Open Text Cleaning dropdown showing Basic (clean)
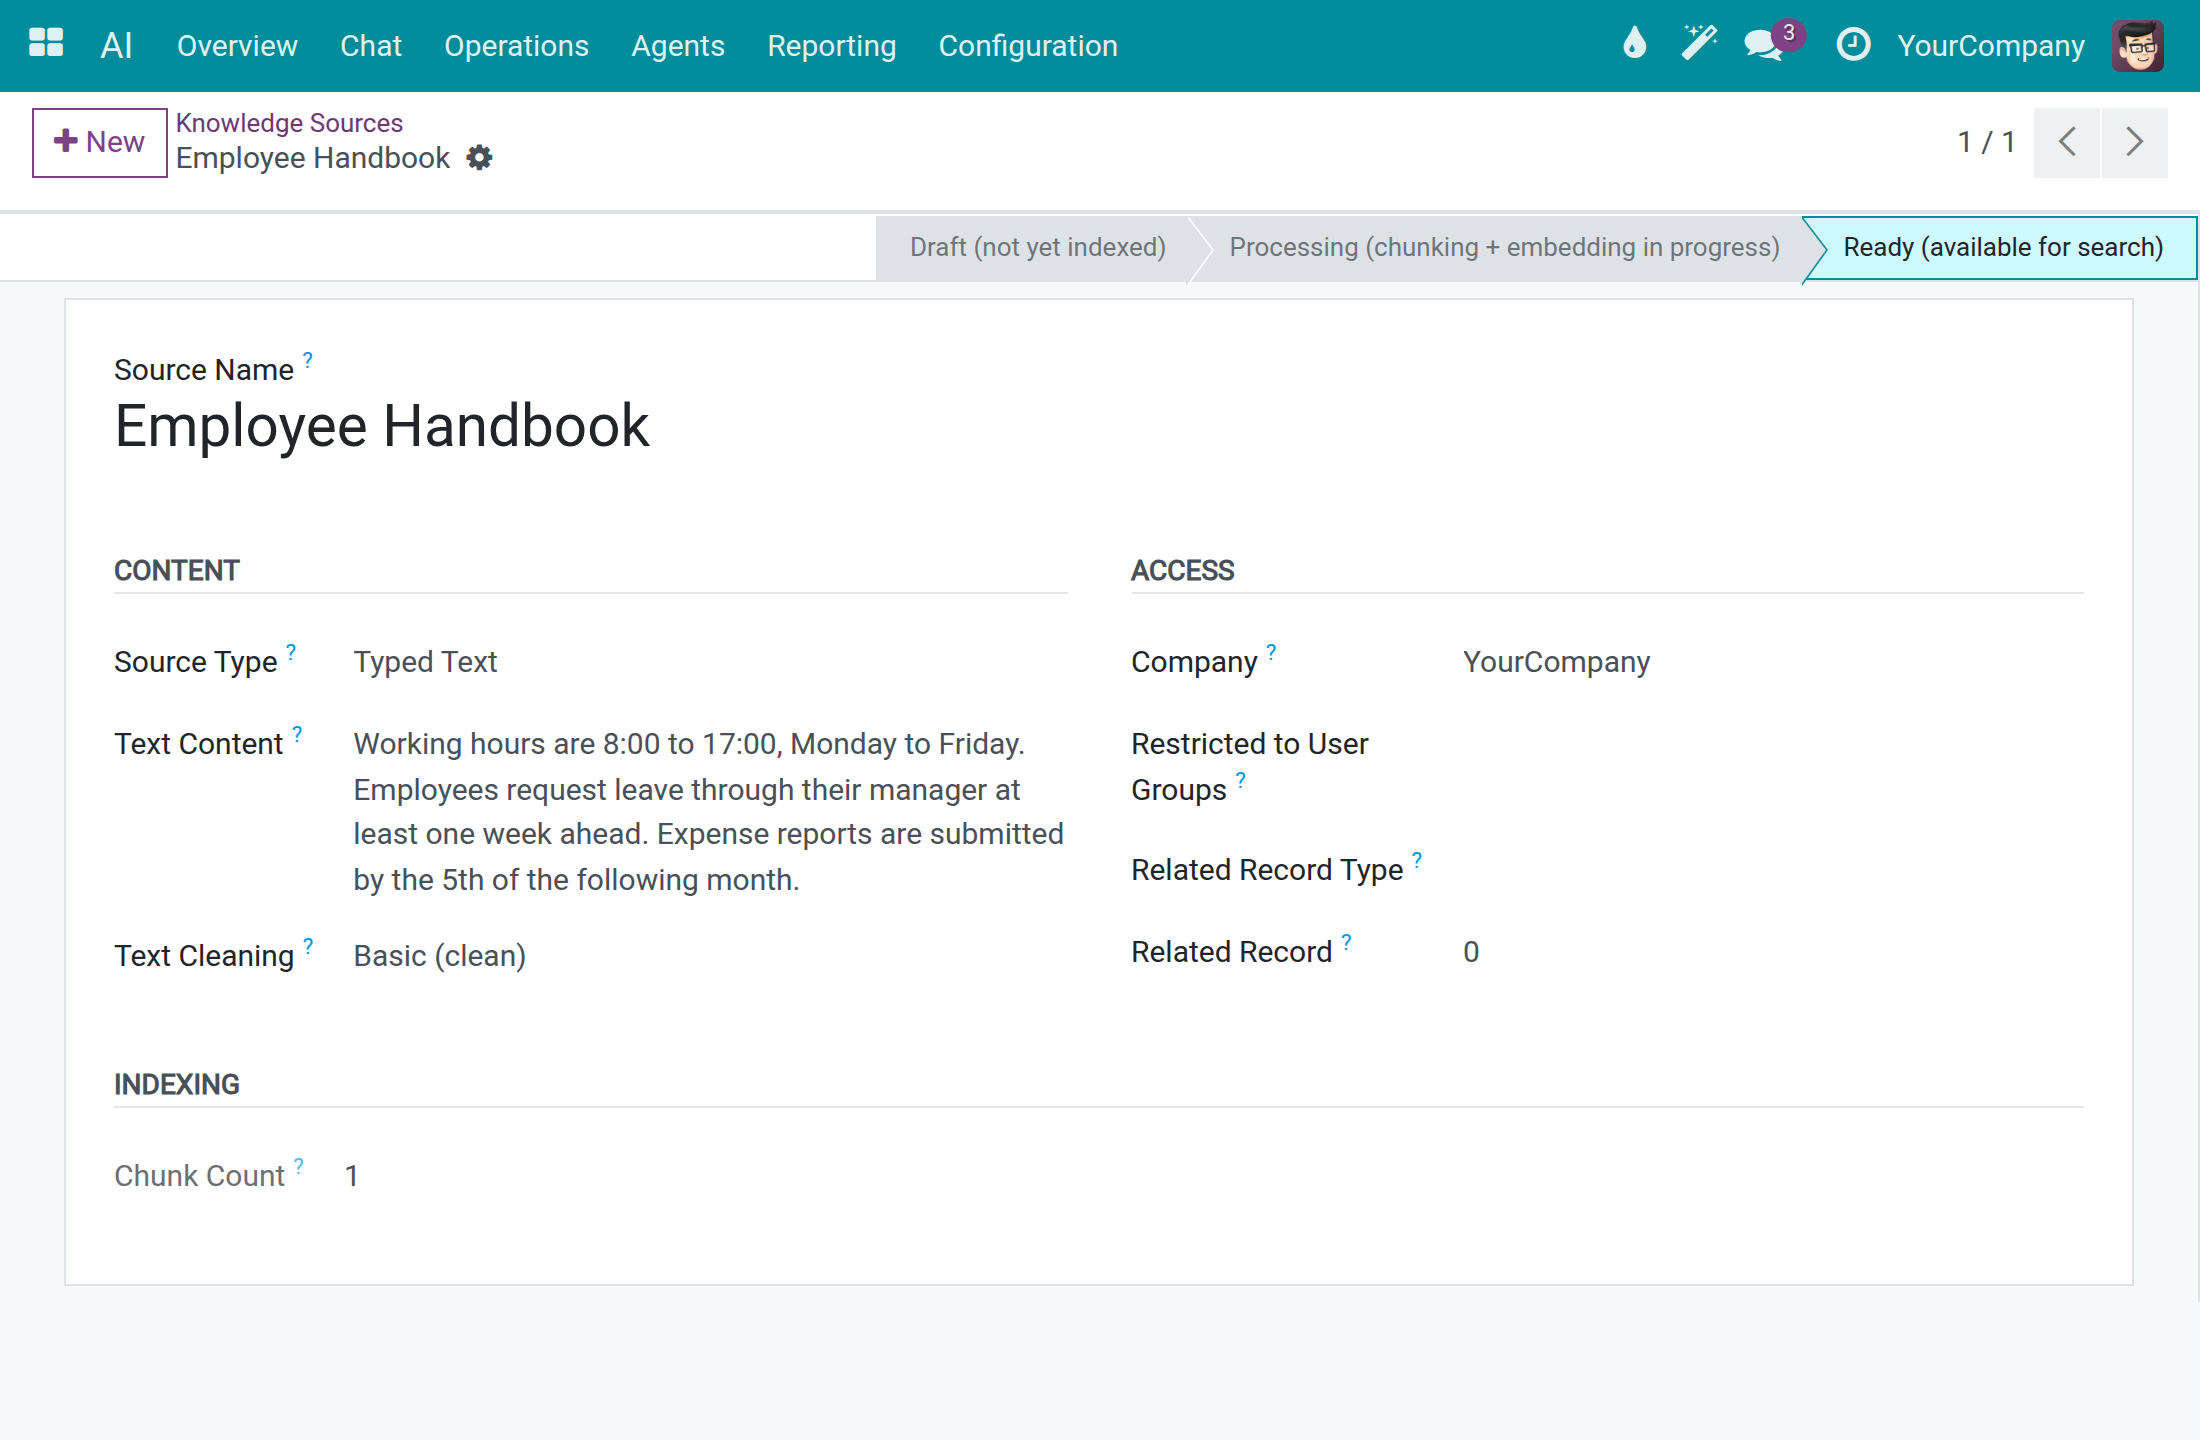 439,956
